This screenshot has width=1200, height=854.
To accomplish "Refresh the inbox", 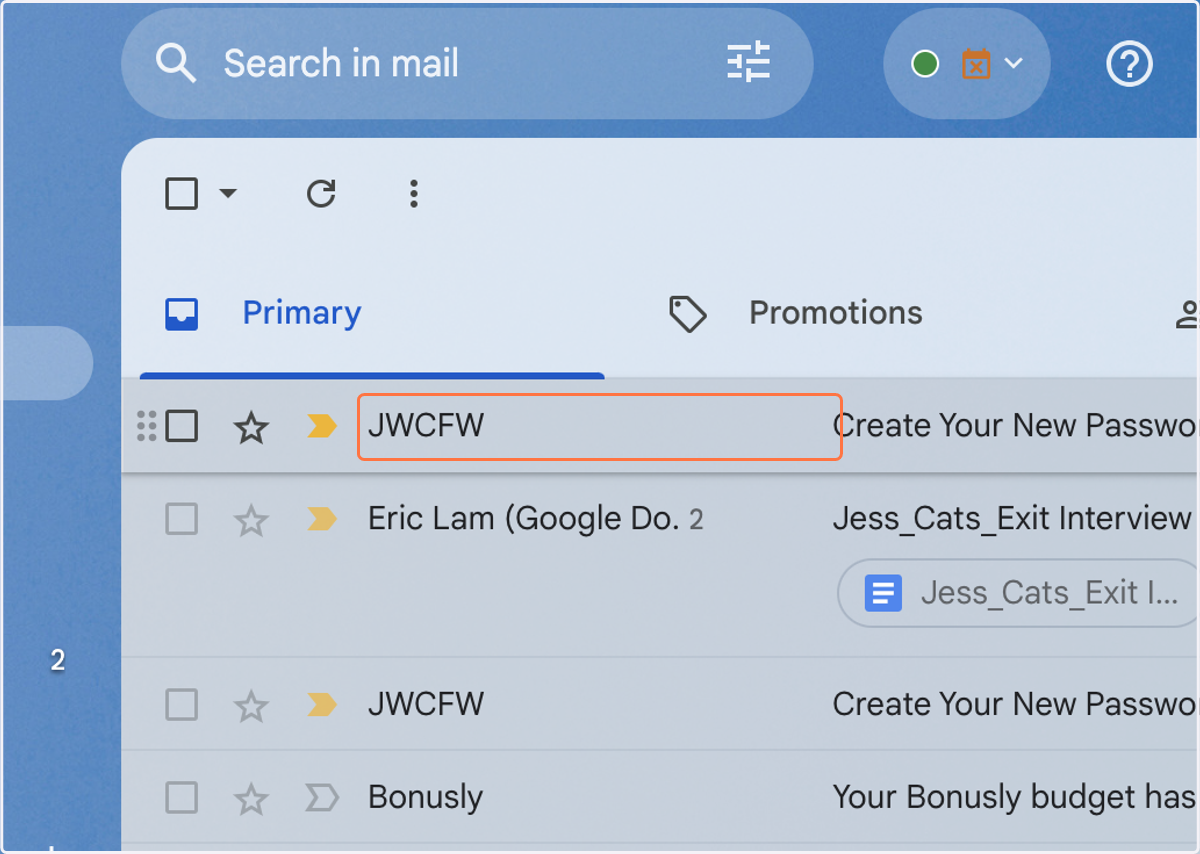I will point(321,193).
